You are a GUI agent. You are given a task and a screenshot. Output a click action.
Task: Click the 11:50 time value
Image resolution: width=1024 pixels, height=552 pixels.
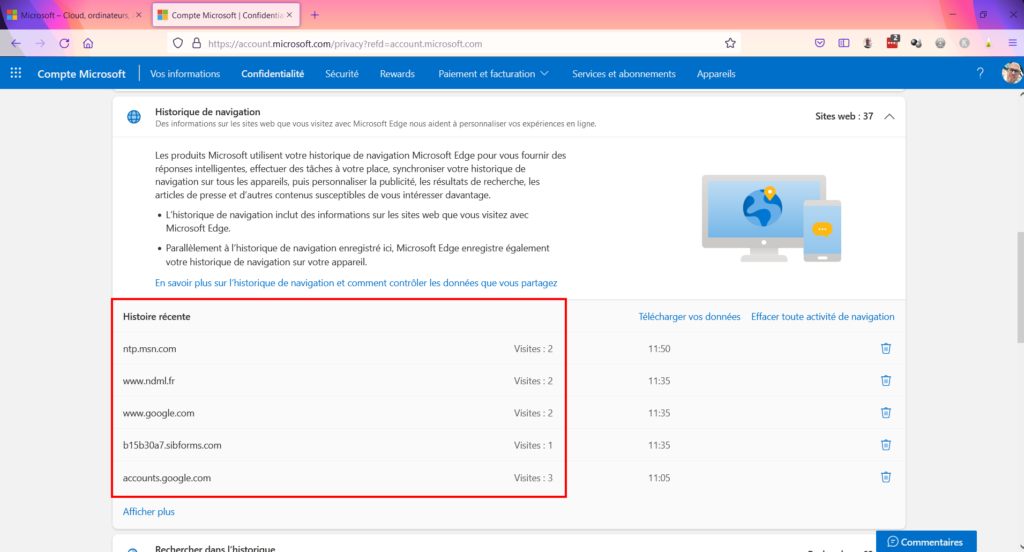[x=659, y=349]
